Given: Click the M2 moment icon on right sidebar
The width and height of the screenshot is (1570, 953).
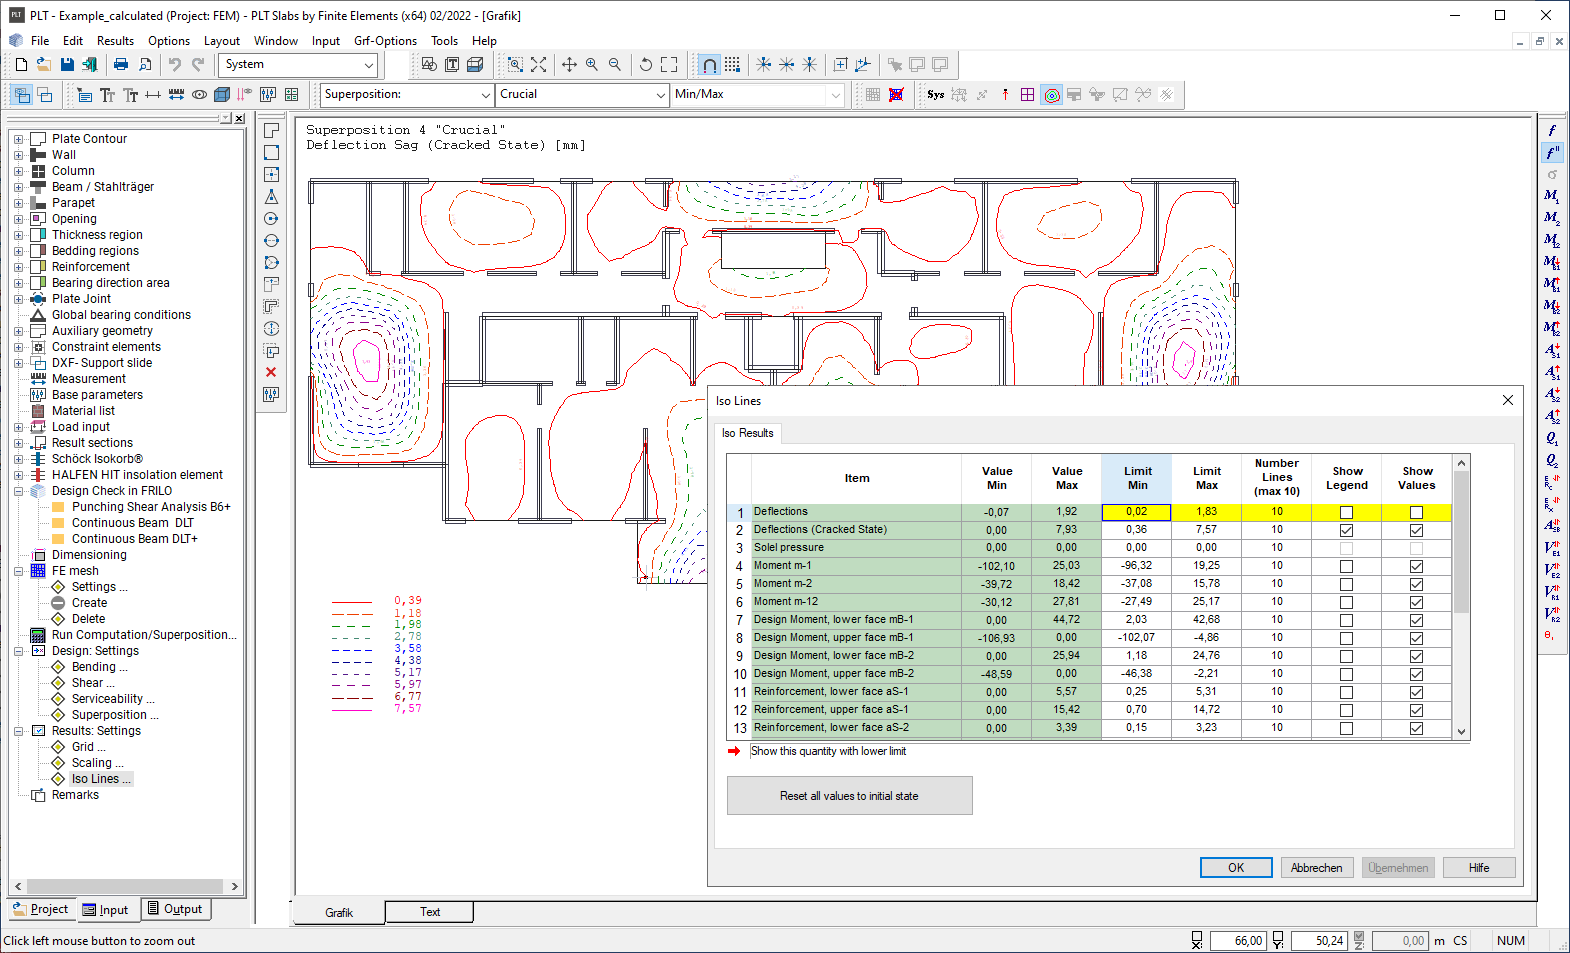Looking at the screenshot, I should [1552, 218].
